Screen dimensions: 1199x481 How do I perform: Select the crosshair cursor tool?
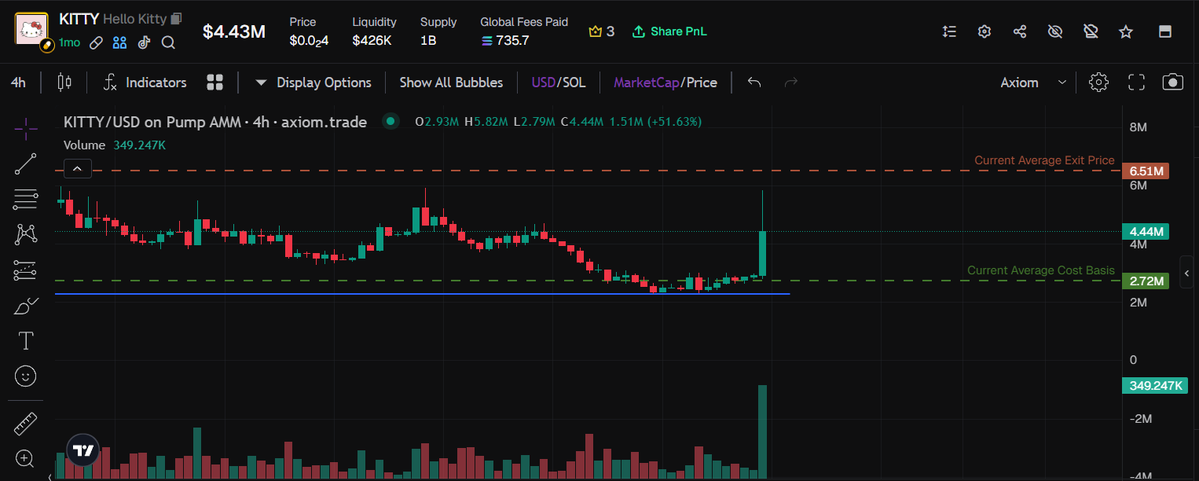point(25,129)
